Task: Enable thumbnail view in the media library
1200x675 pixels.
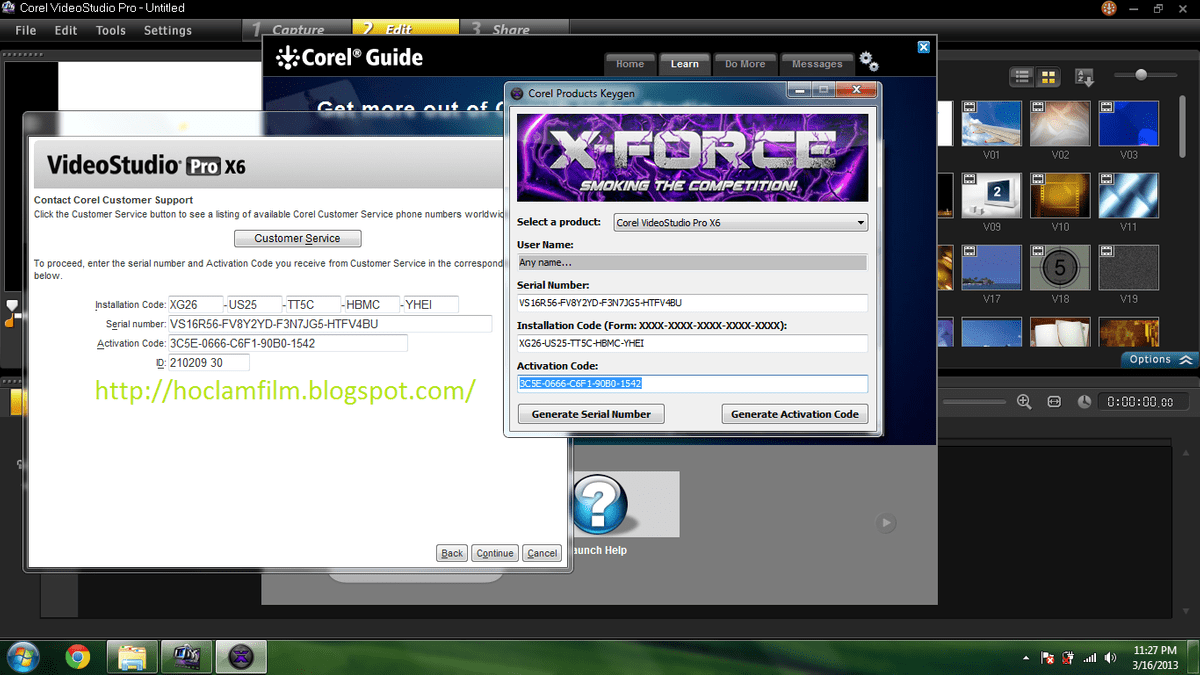Action: (1048, 76)
